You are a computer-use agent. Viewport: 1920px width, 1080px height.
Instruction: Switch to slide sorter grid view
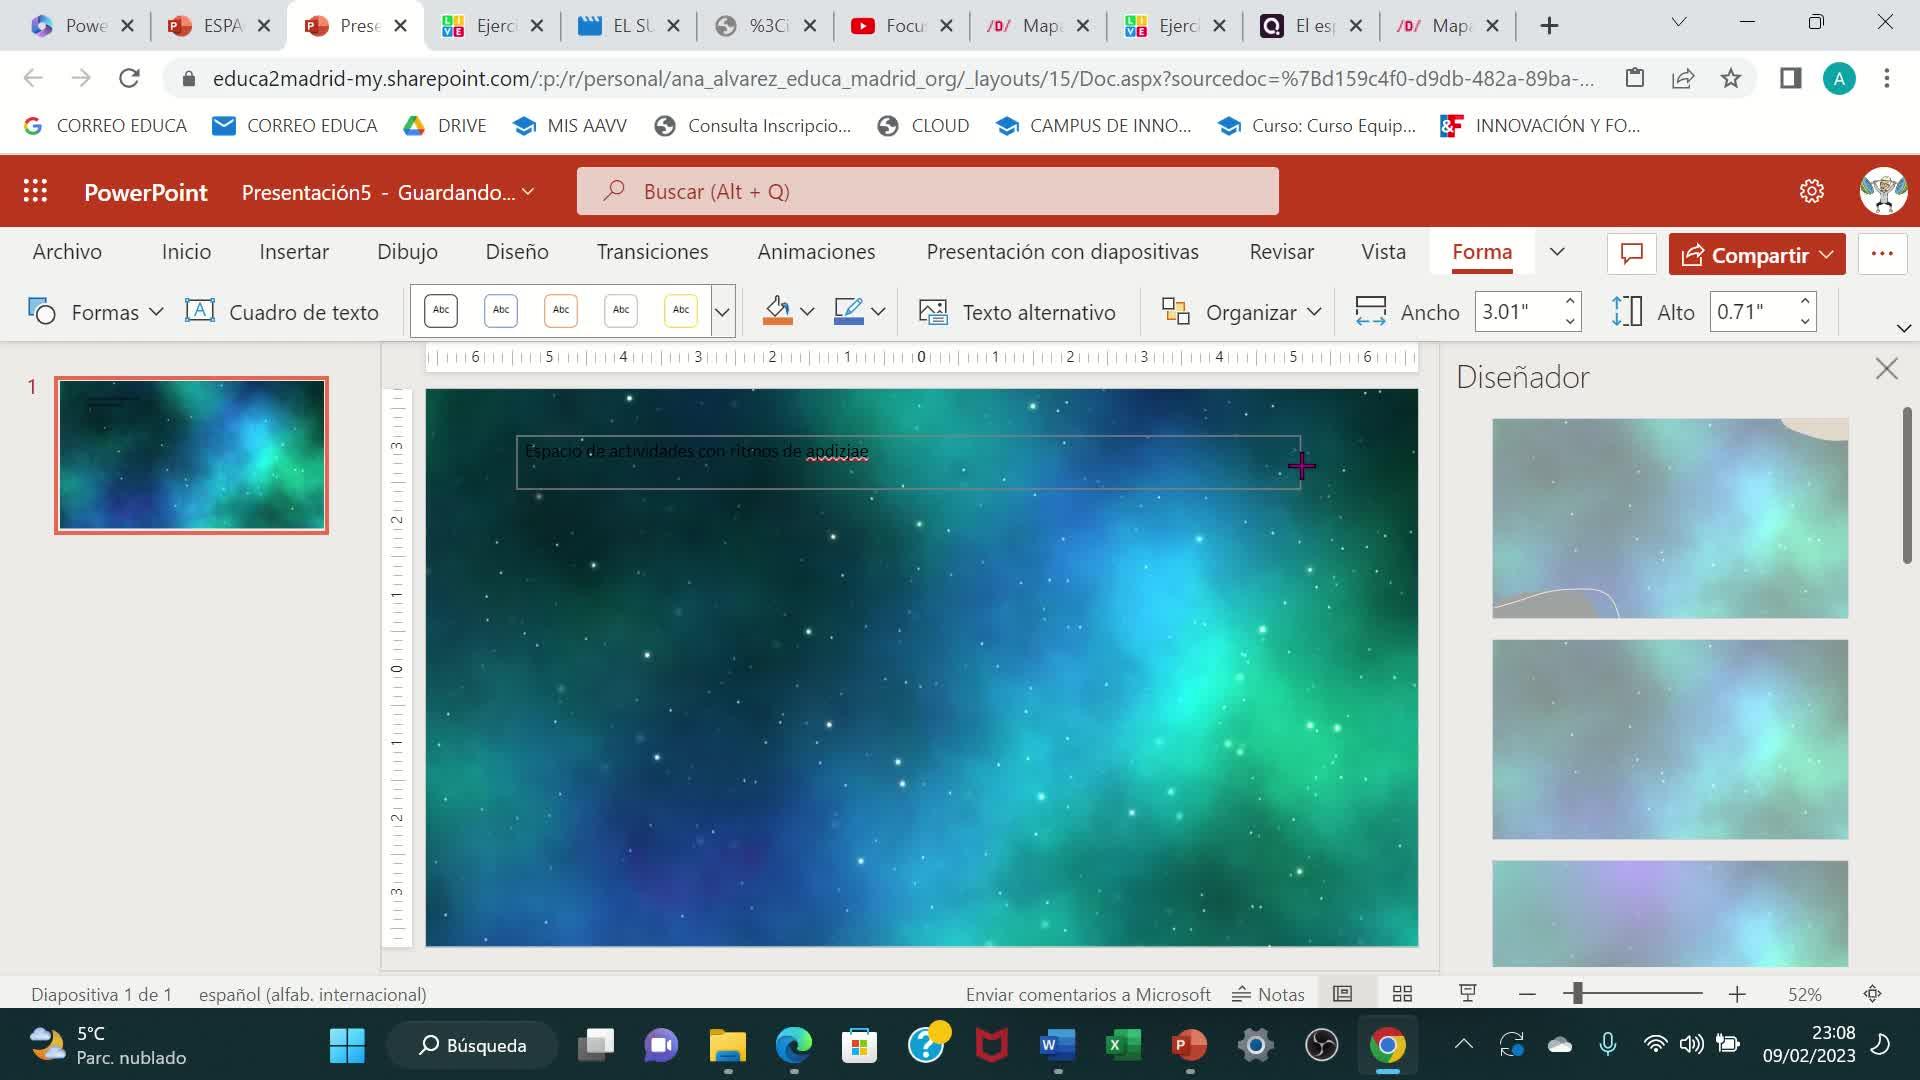(1402, 994)
